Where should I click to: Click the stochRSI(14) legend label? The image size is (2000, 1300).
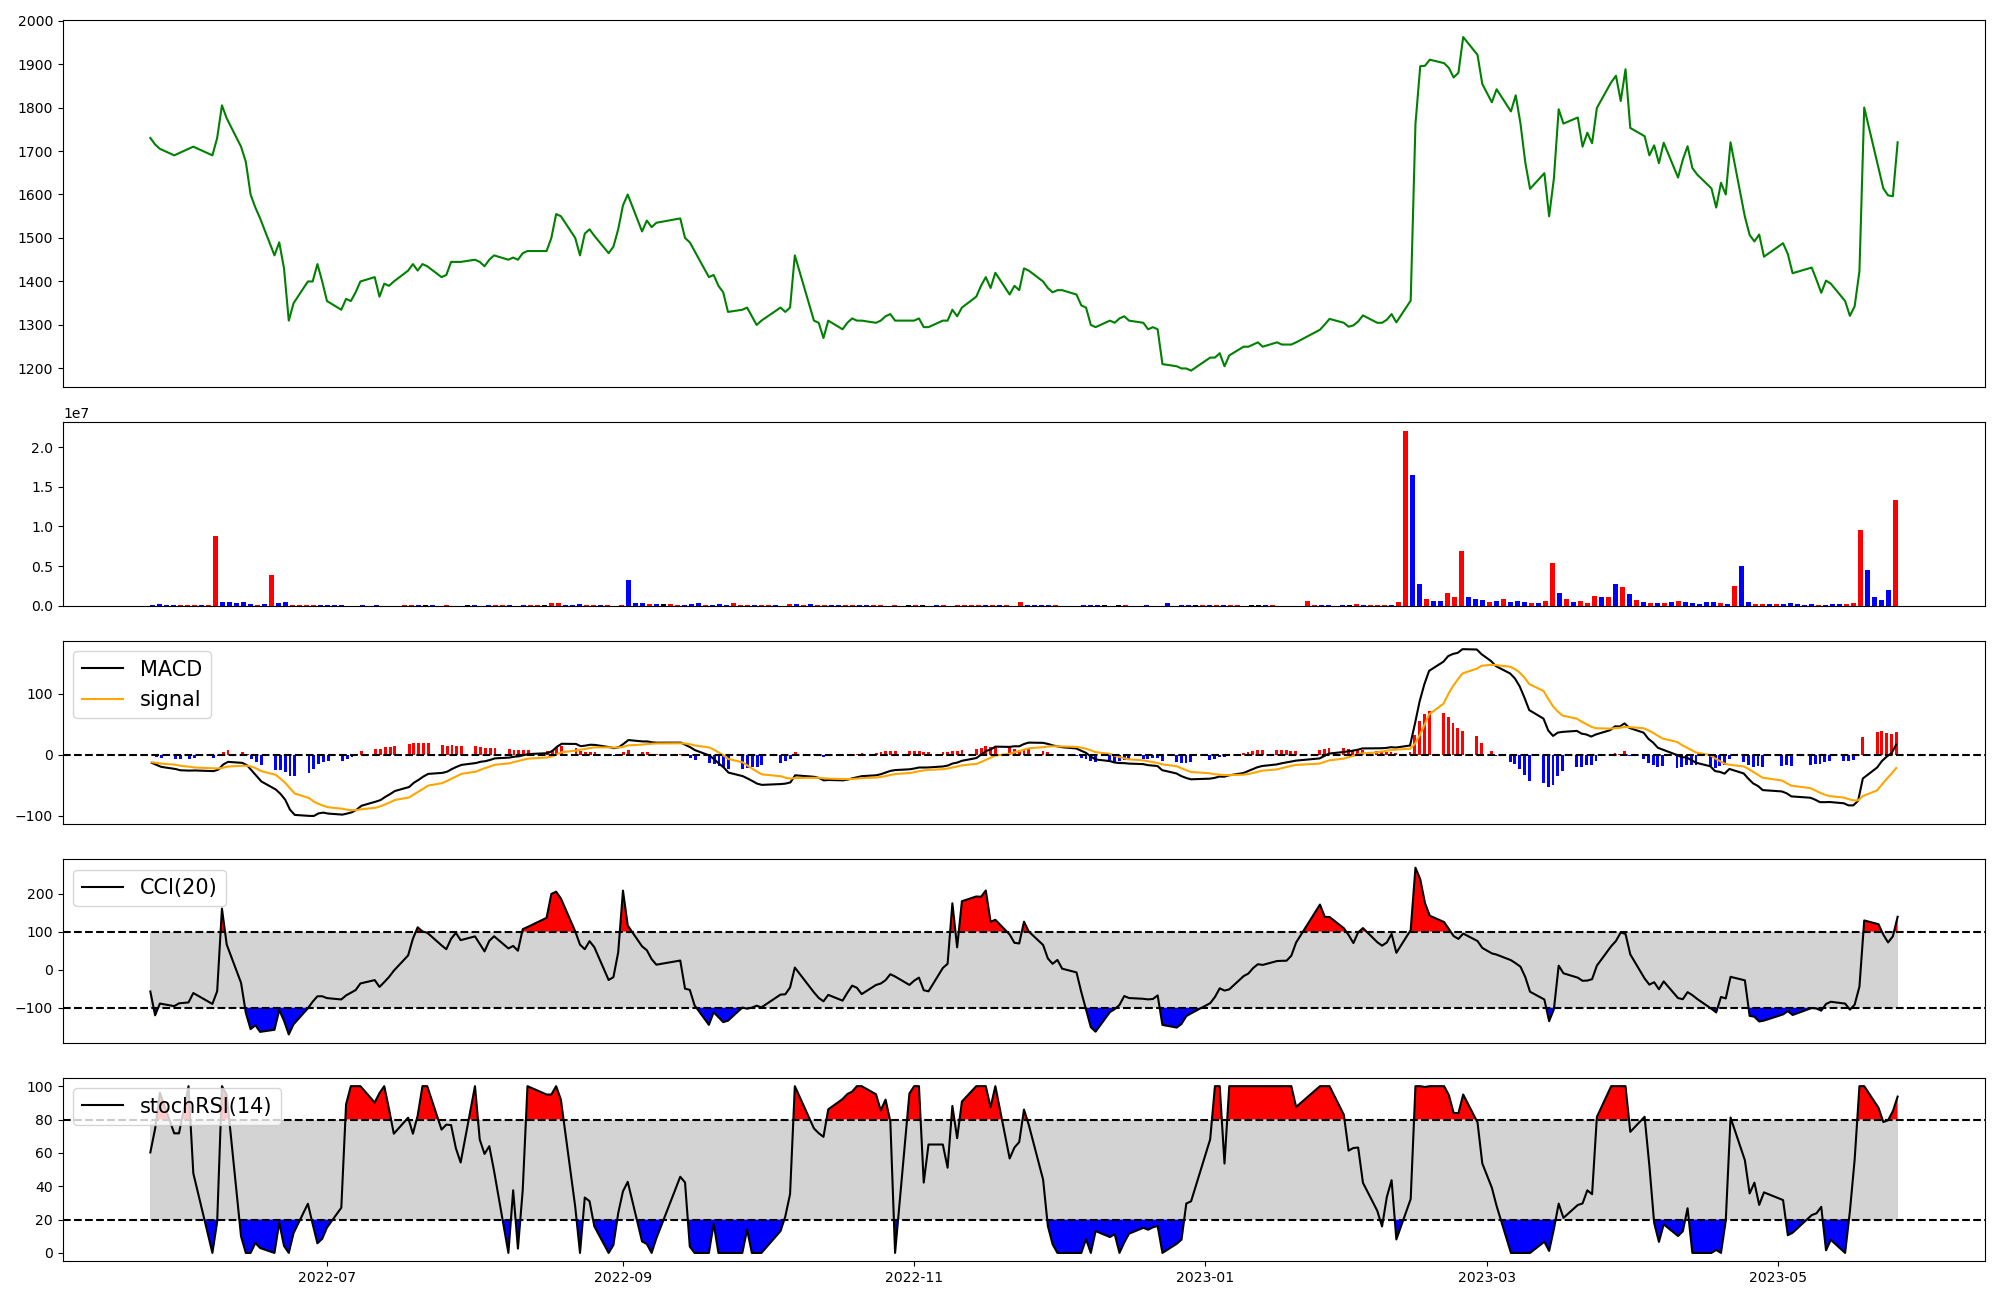(205, 1106)
